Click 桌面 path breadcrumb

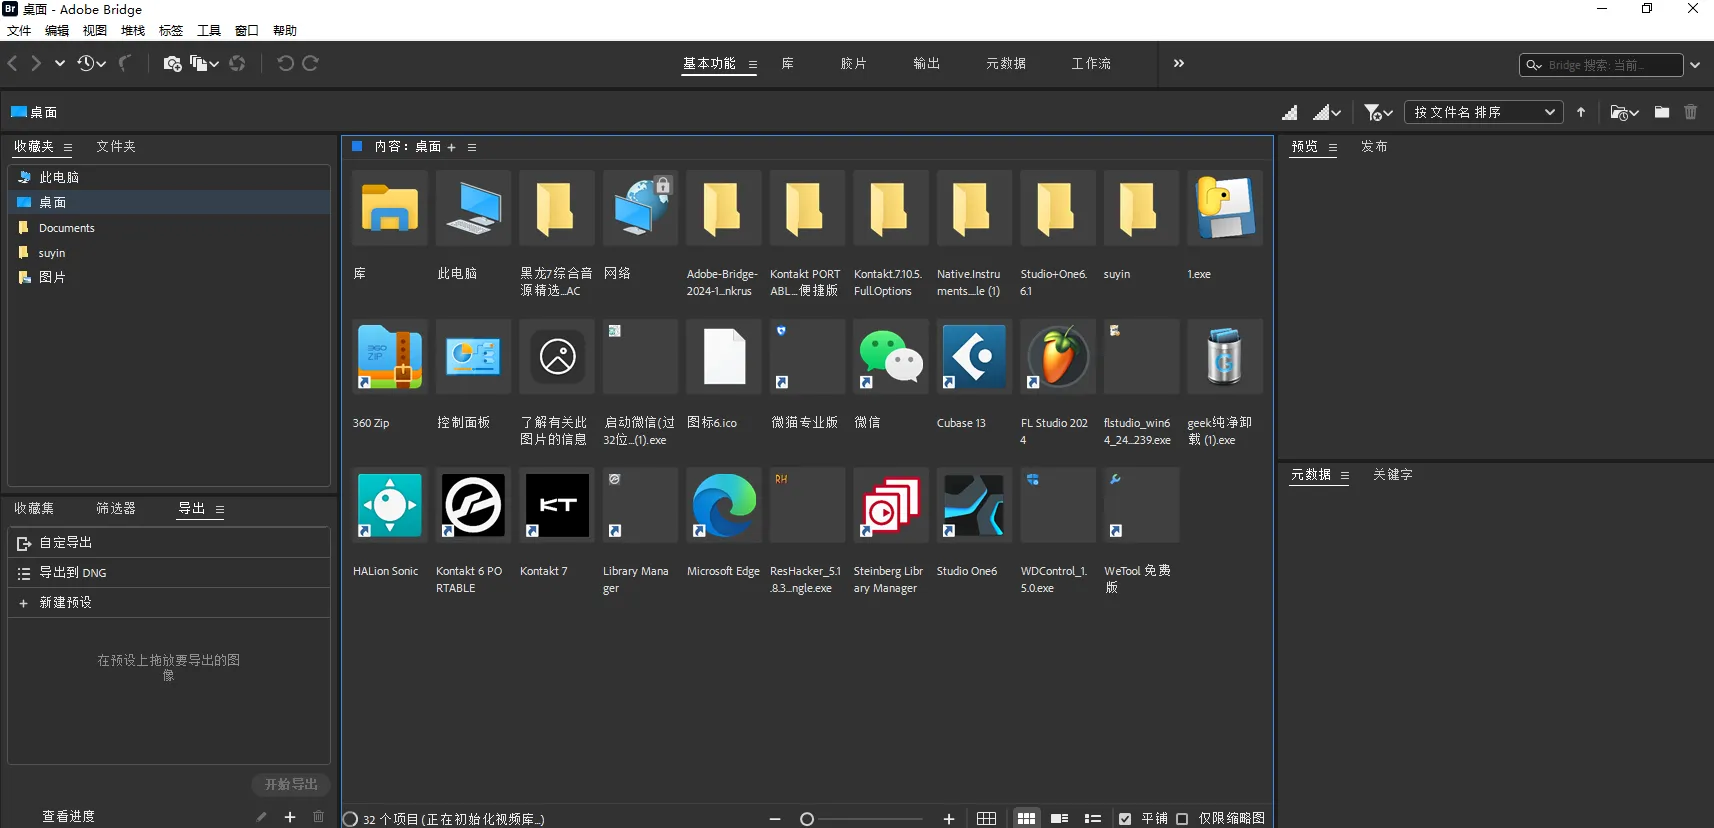tap(34, 112)
